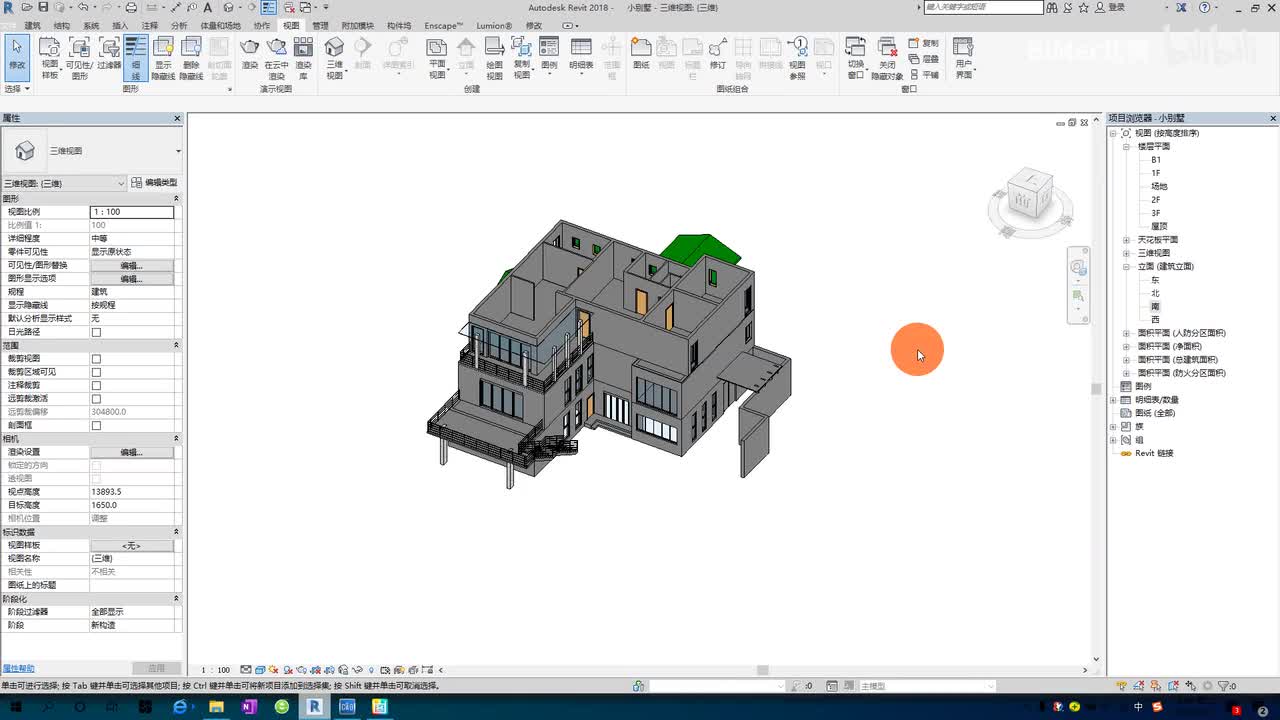Click 编辑 button for 可见性/图形替换

[132, 266]
